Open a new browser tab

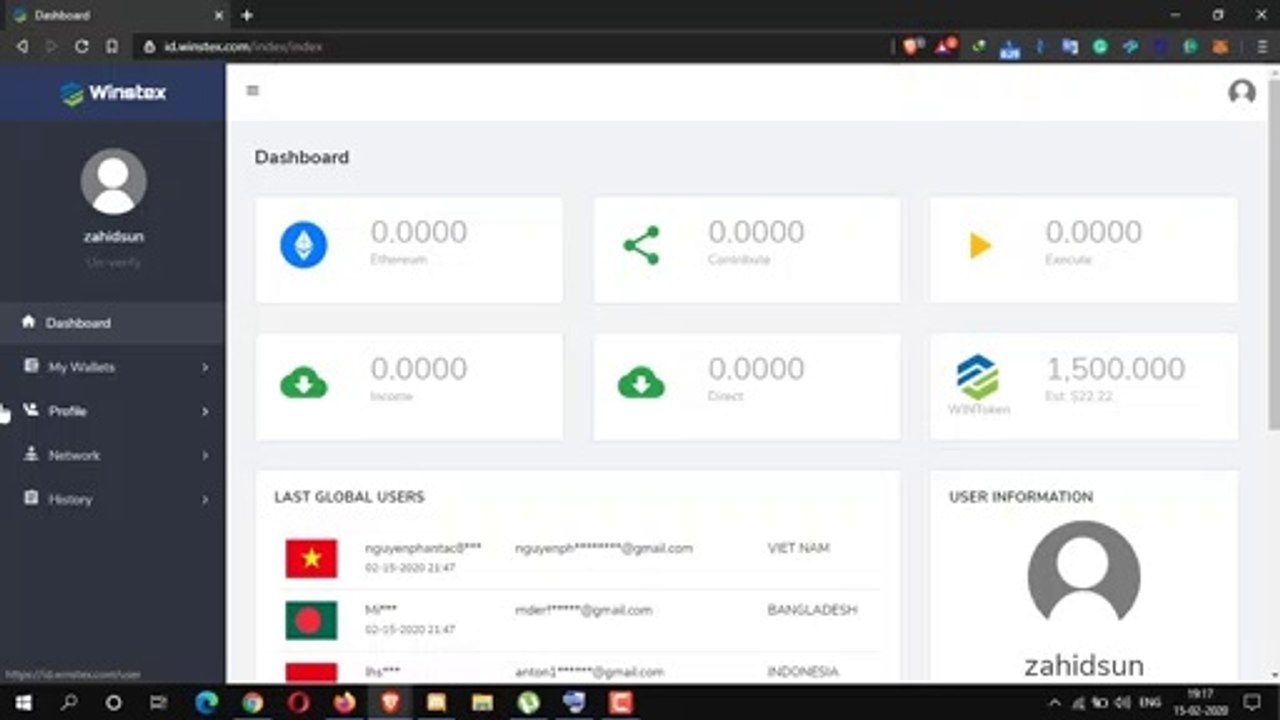247,15
